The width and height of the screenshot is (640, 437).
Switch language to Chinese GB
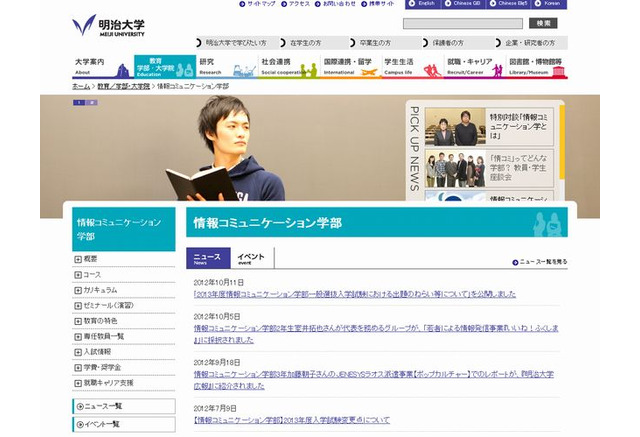pos(462,3)
